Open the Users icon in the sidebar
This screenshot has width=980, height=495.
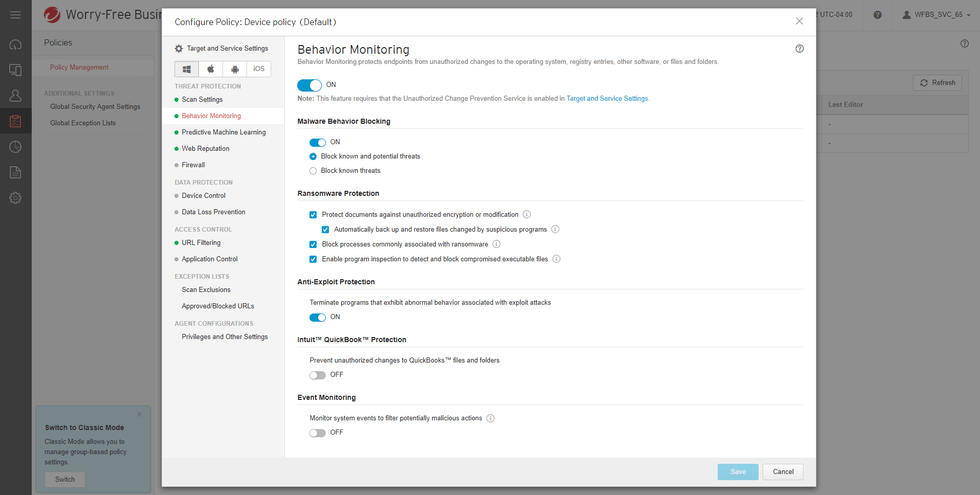16,96
